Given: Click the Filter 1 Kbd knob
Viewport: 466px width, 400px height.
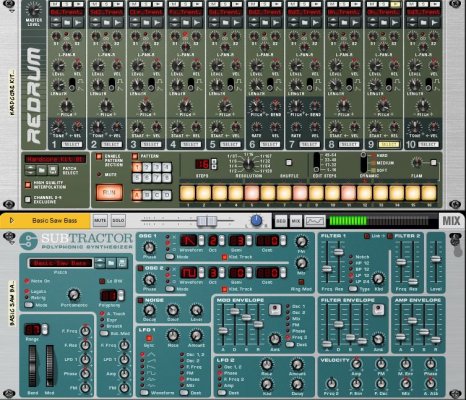Looking at the screenshot, I should click(x=378, y=279).
